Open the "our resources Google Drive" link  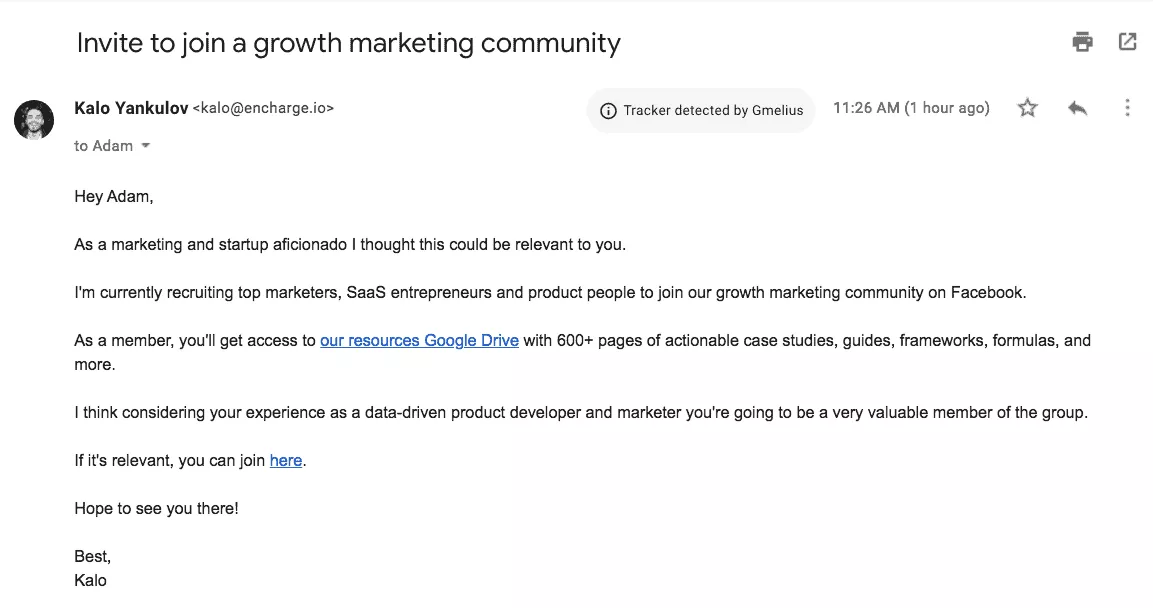419,340
